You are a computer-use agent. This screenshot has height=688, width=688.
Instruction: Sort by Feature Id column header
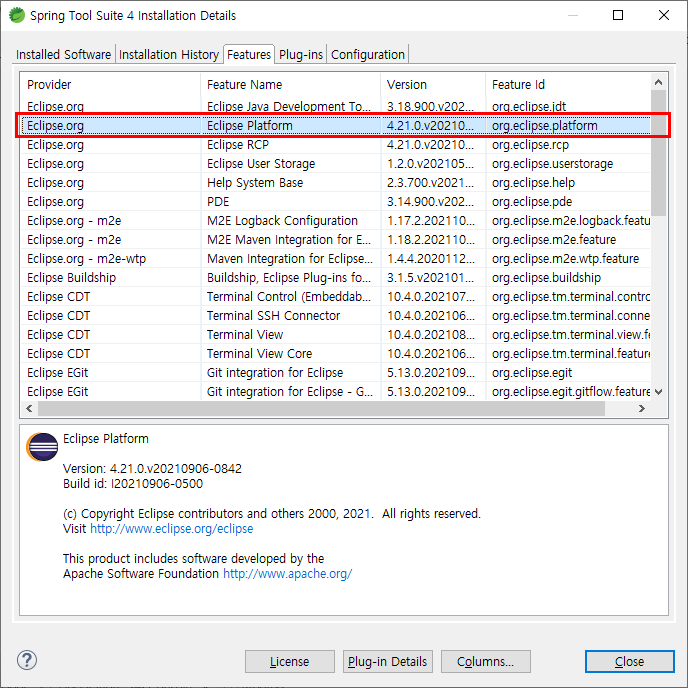568,84
